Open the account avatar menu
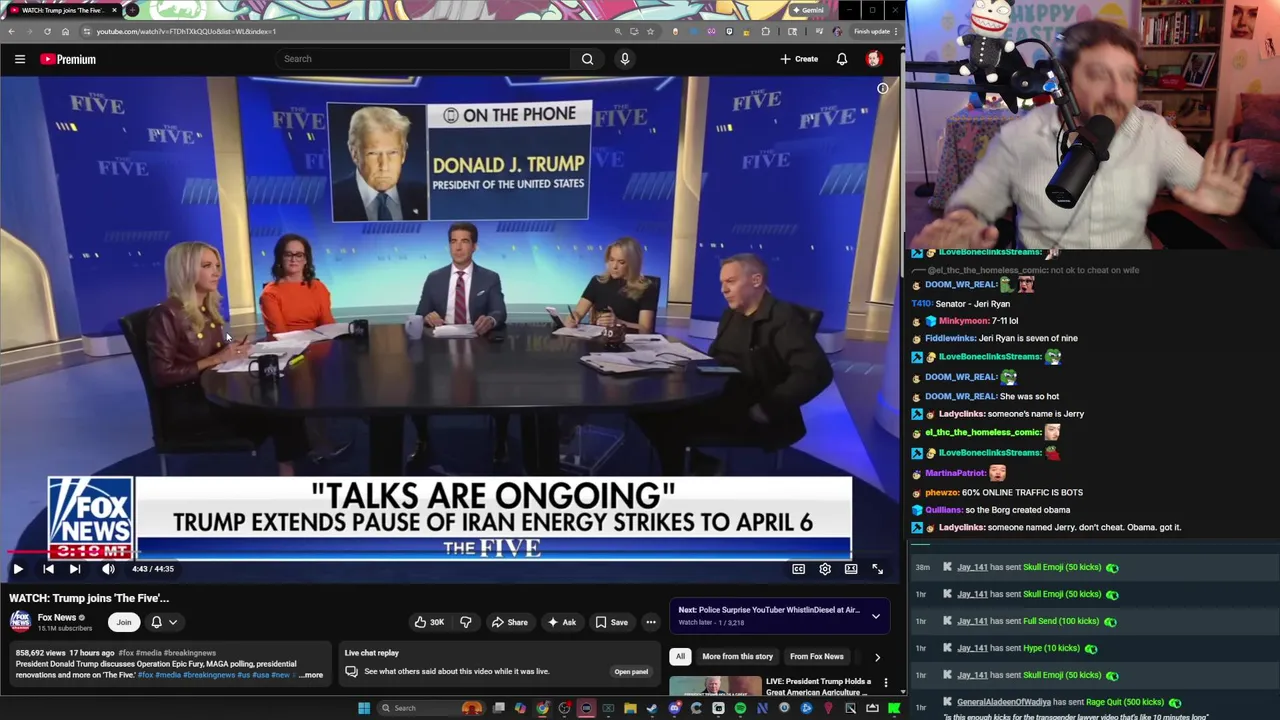The width and height of the screenshot is (1280, 720). click(x=873, y=59)
